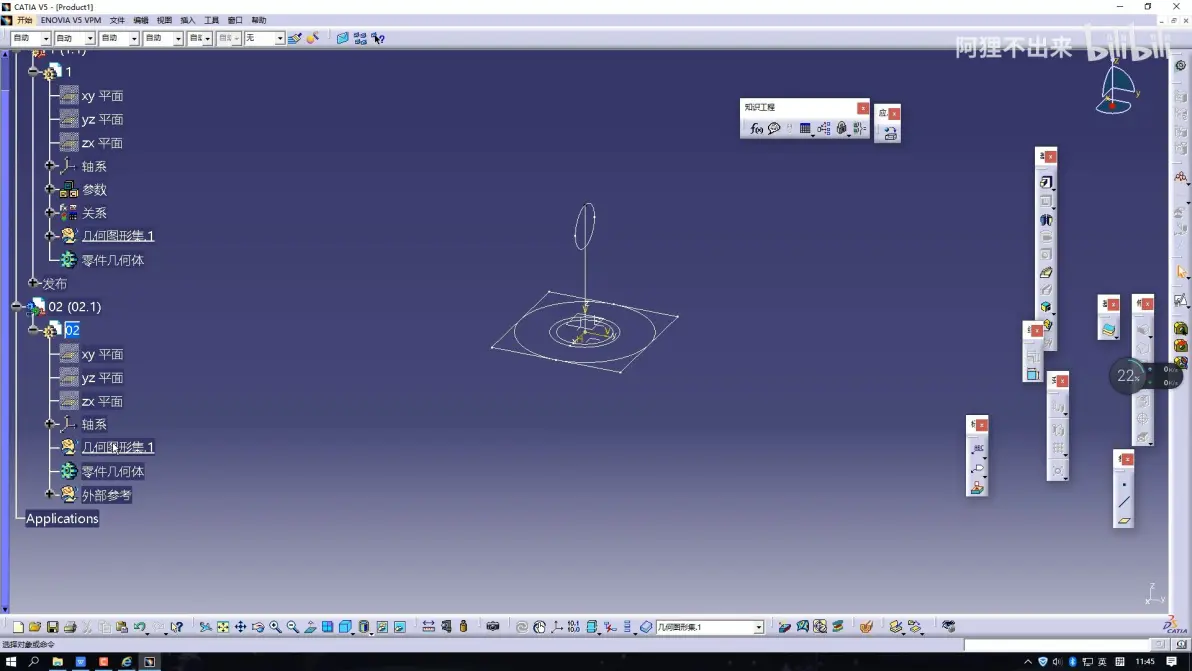This screenshot has height=671, width=1192.
Task: Select 零件几何体 under part 02
Action: (x=113, y=471)
